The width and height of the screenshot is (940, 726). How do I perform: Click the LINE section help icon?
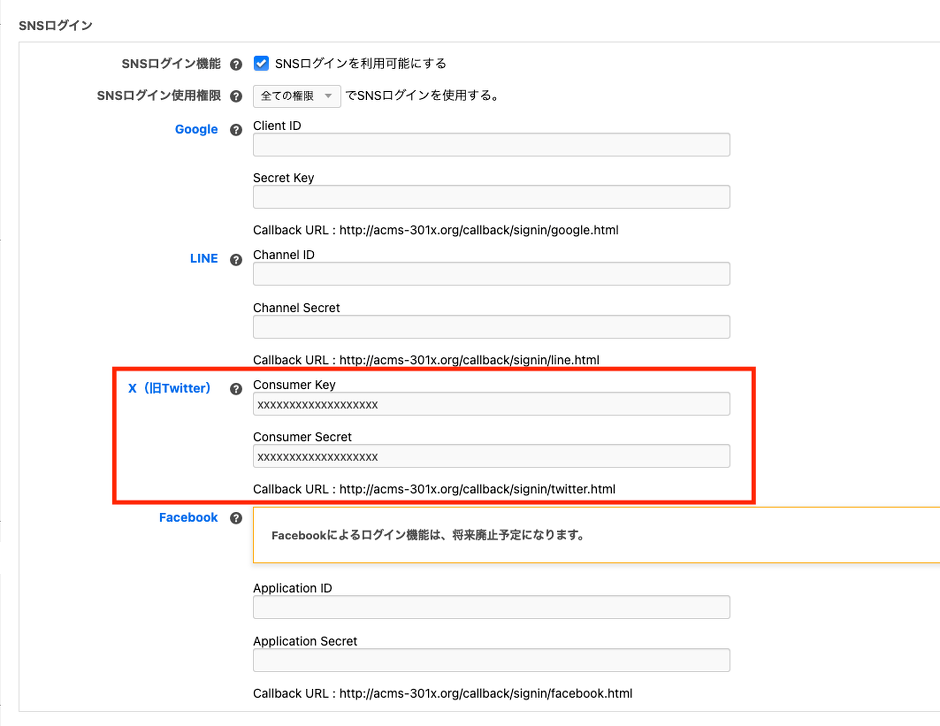236,258
